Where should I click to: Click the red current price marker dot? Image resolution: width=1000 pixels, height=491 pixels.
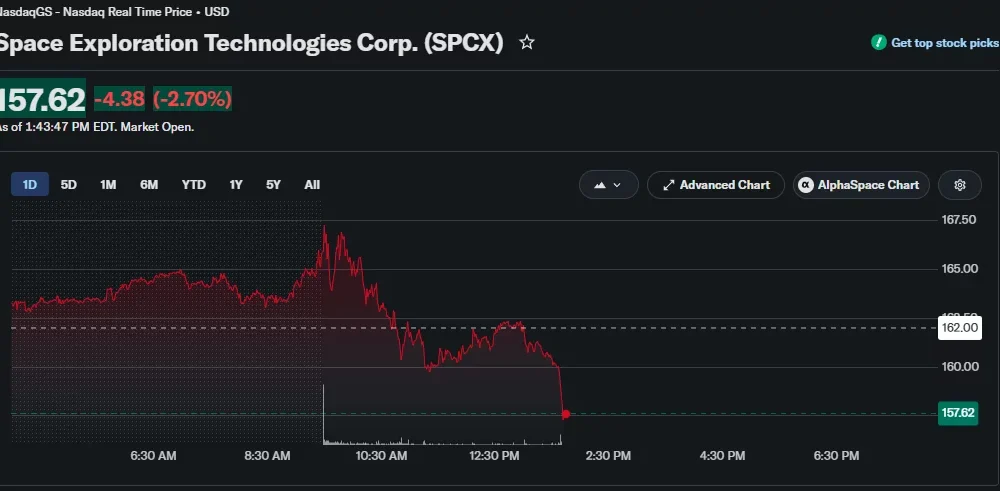(566, 414)
